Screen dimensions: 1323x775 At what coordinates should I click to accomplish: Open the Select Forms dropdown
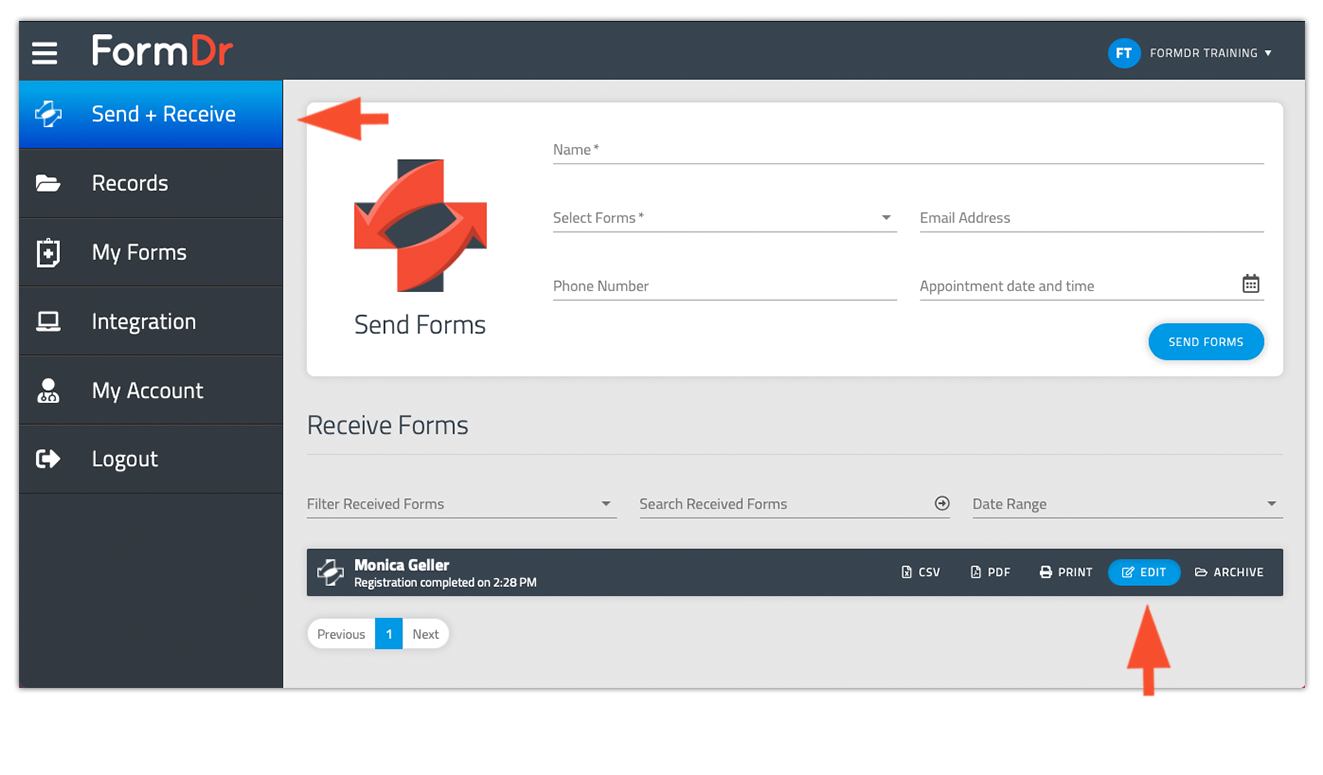coord(725,218)
